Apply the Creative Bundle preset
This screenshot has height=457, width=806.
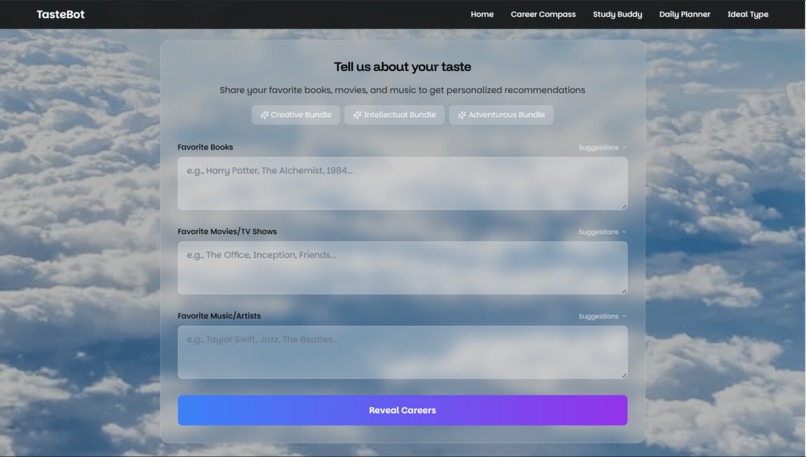[x=296, y=115]
